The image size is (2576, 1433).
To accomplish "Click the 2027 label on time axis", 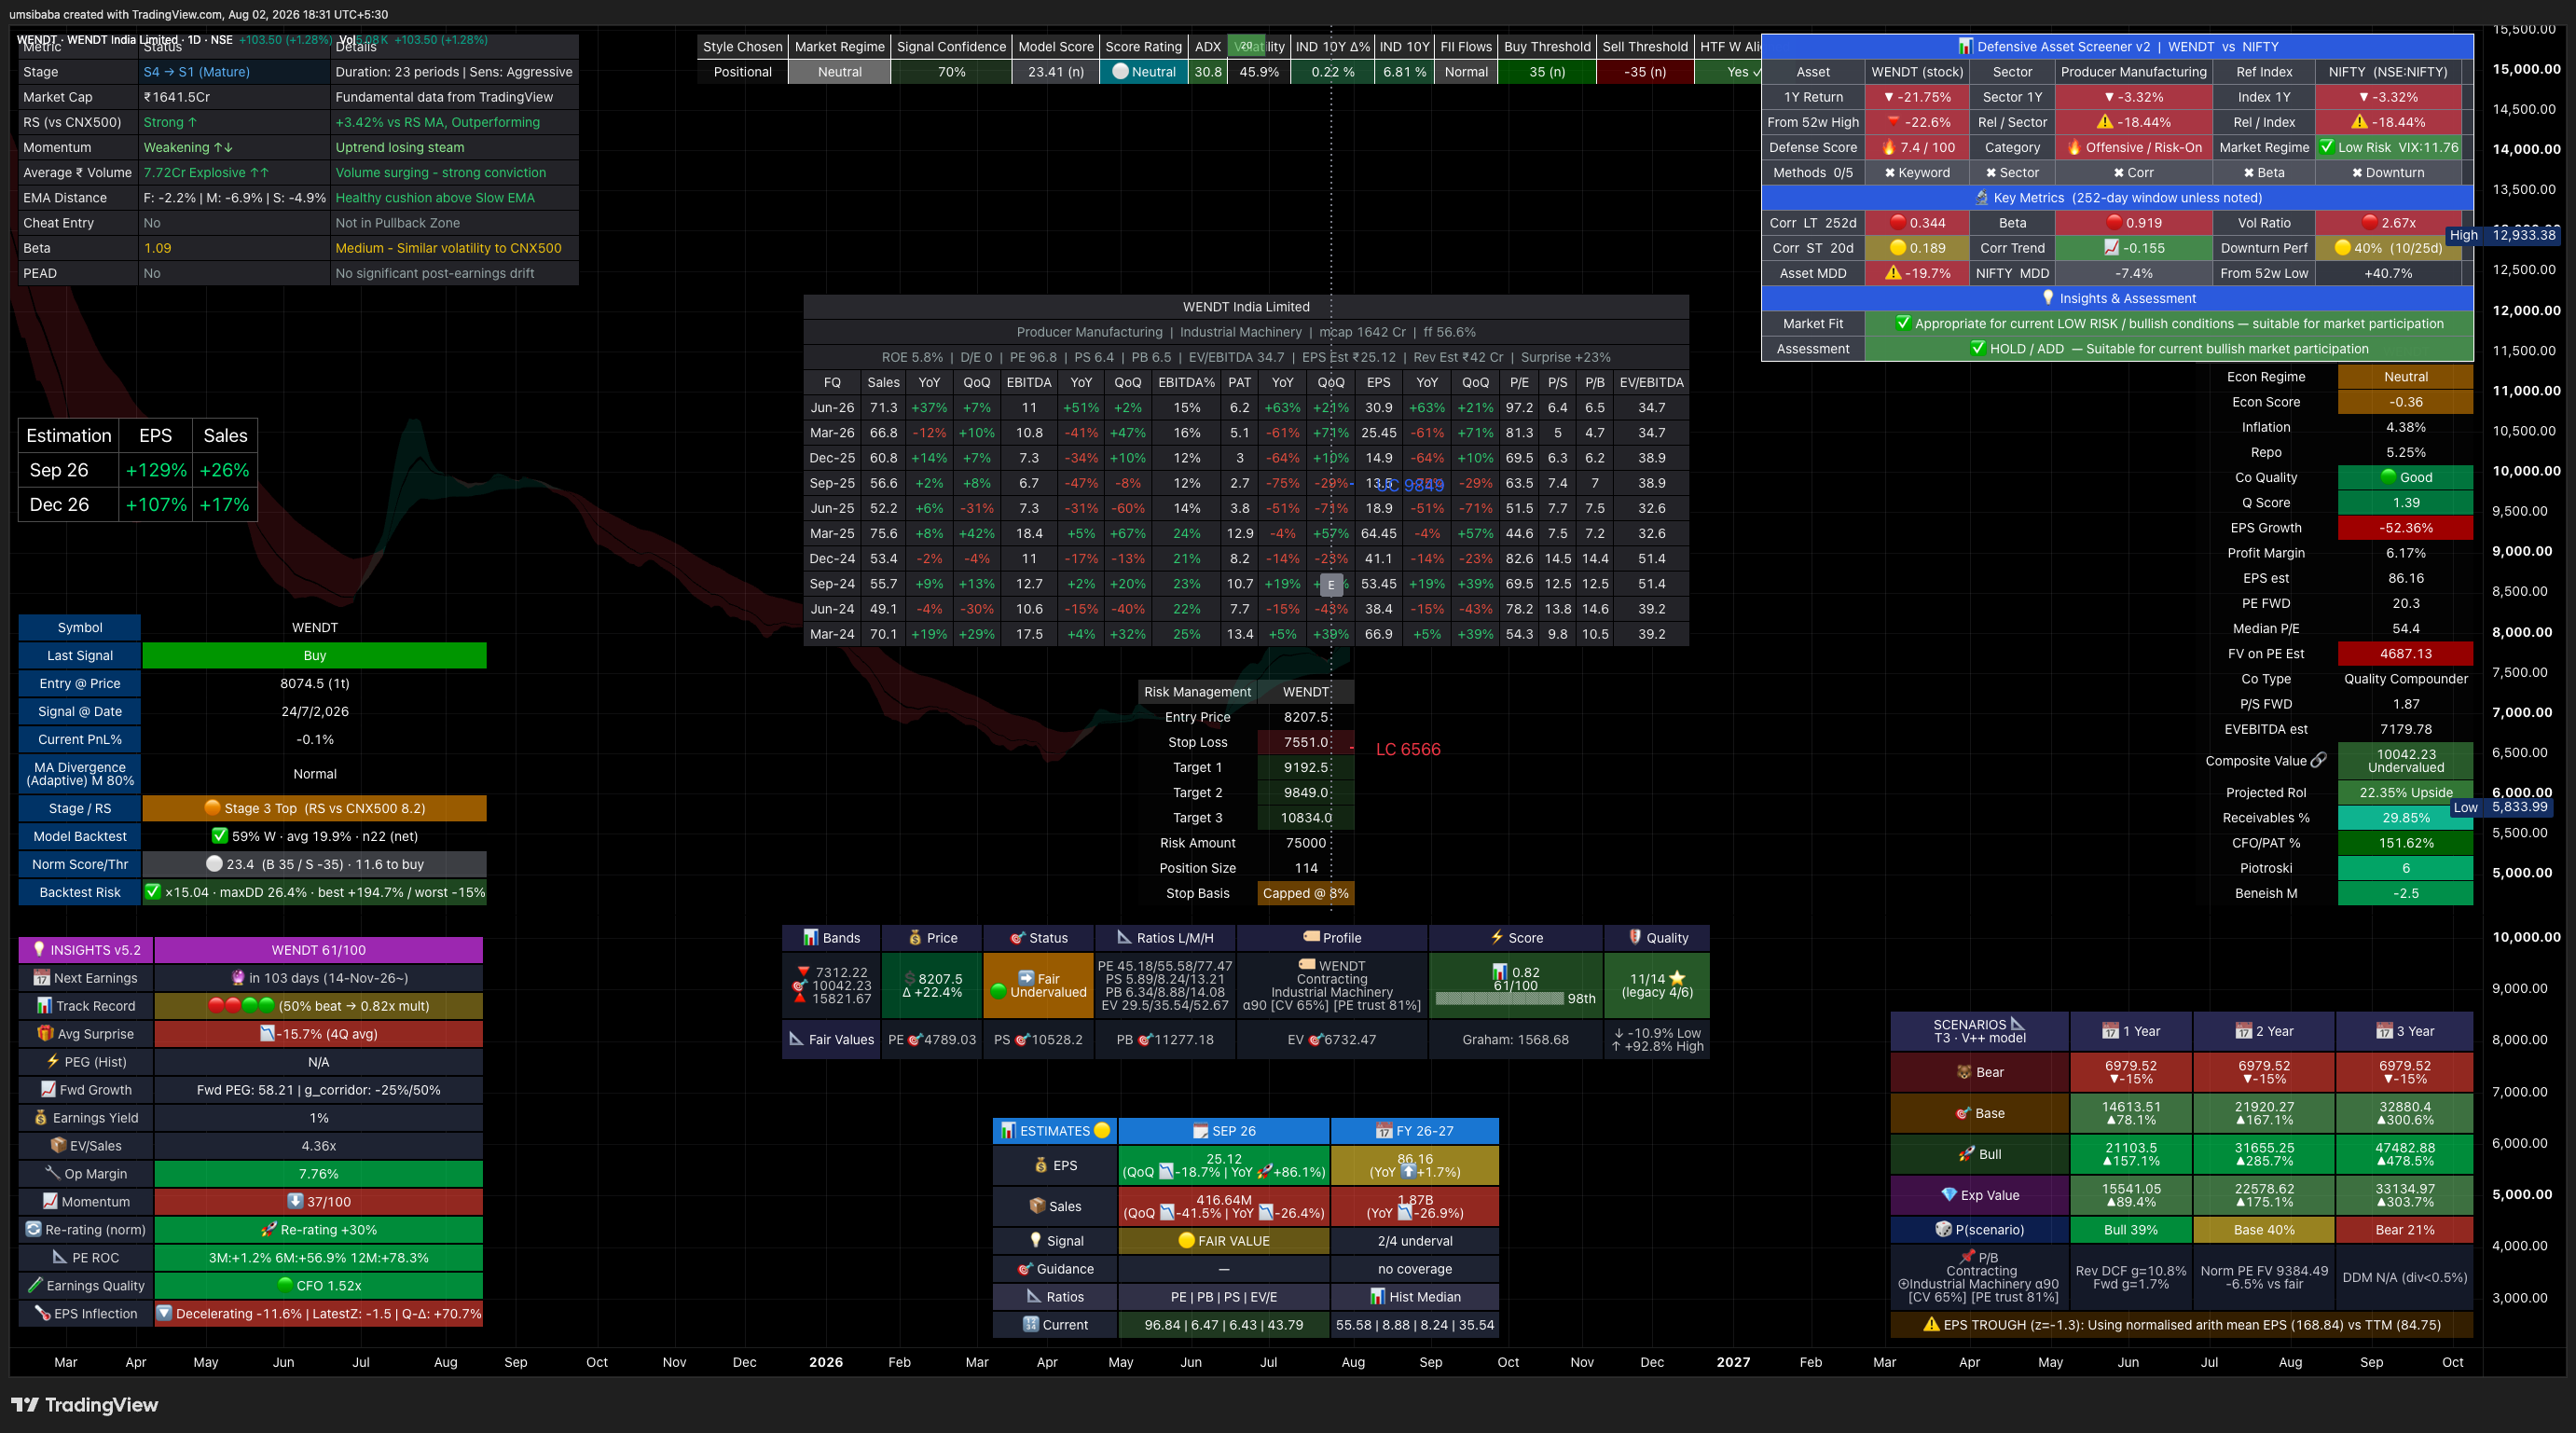I will coord(1733,1362).
